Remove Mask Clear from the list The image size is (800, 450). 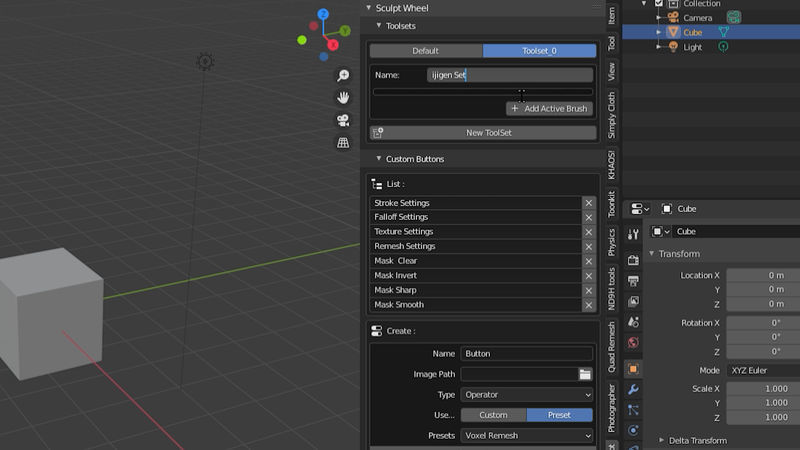[x=588, y=261]
